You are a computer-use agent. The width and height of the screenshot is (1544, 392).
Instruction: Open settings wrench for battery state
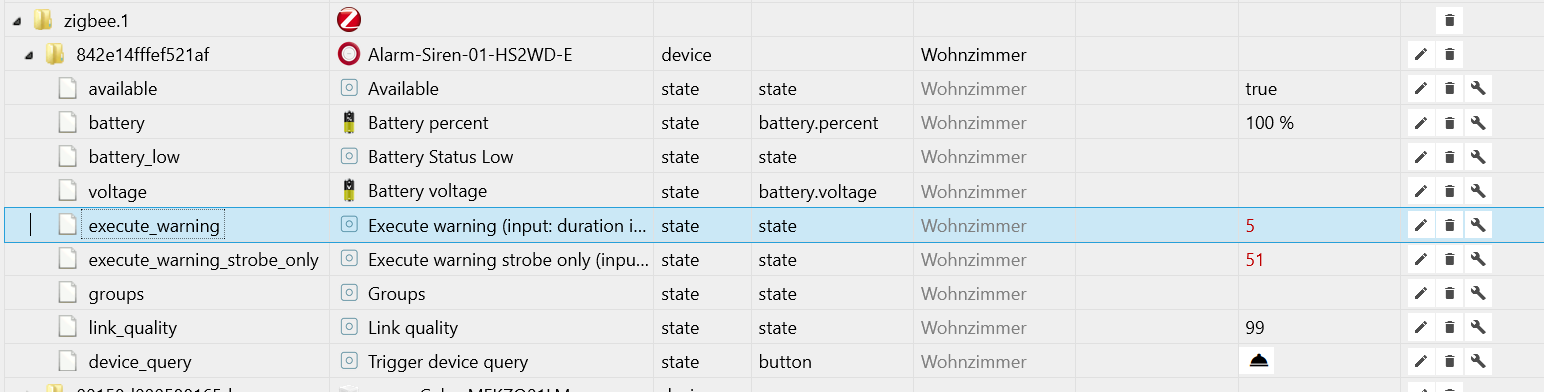coord(1478,123)
